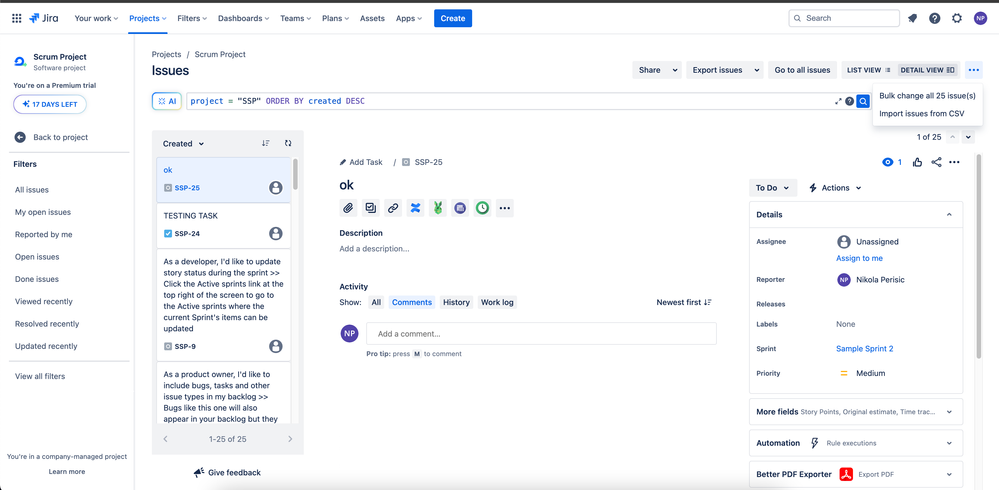Select Bulk change all 25 issue(s)

pos(927,96)
